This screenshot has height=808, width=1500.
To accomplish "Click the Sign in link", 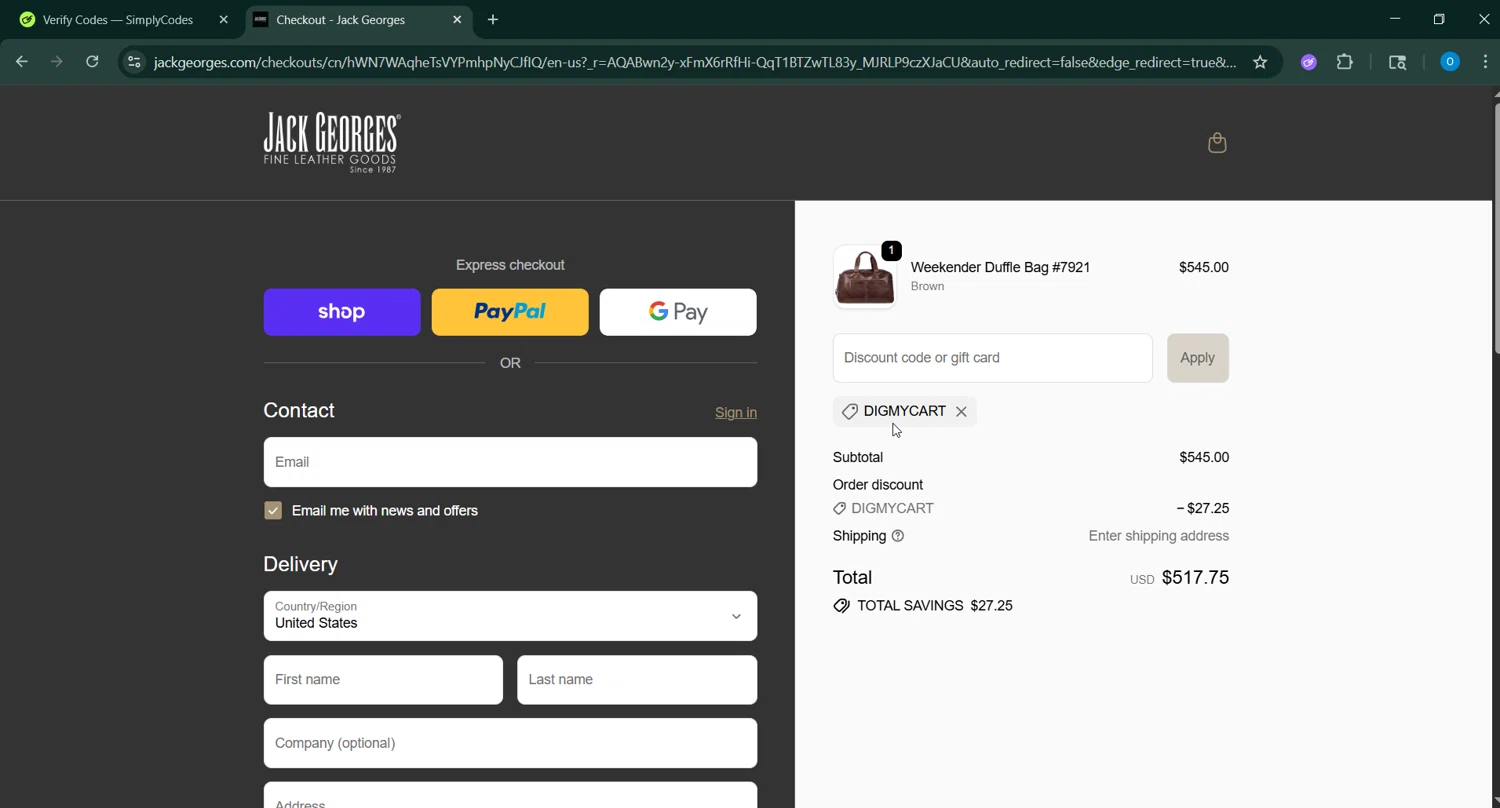I will point(736,413).
